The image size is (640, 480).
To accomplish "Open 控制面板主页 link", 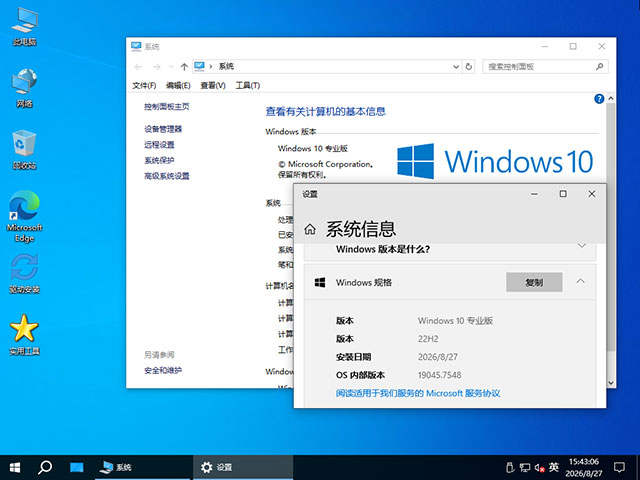I will (x=167, y=107).
